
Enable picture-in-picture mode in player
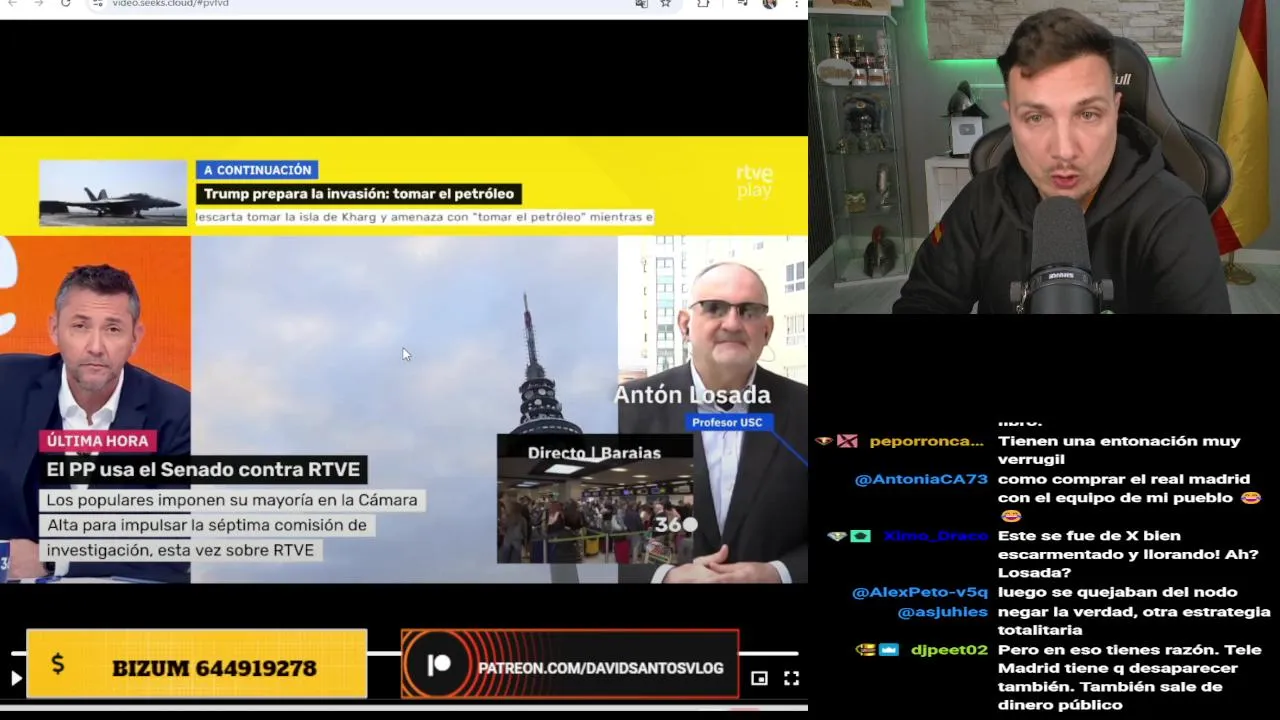point(759,678)
